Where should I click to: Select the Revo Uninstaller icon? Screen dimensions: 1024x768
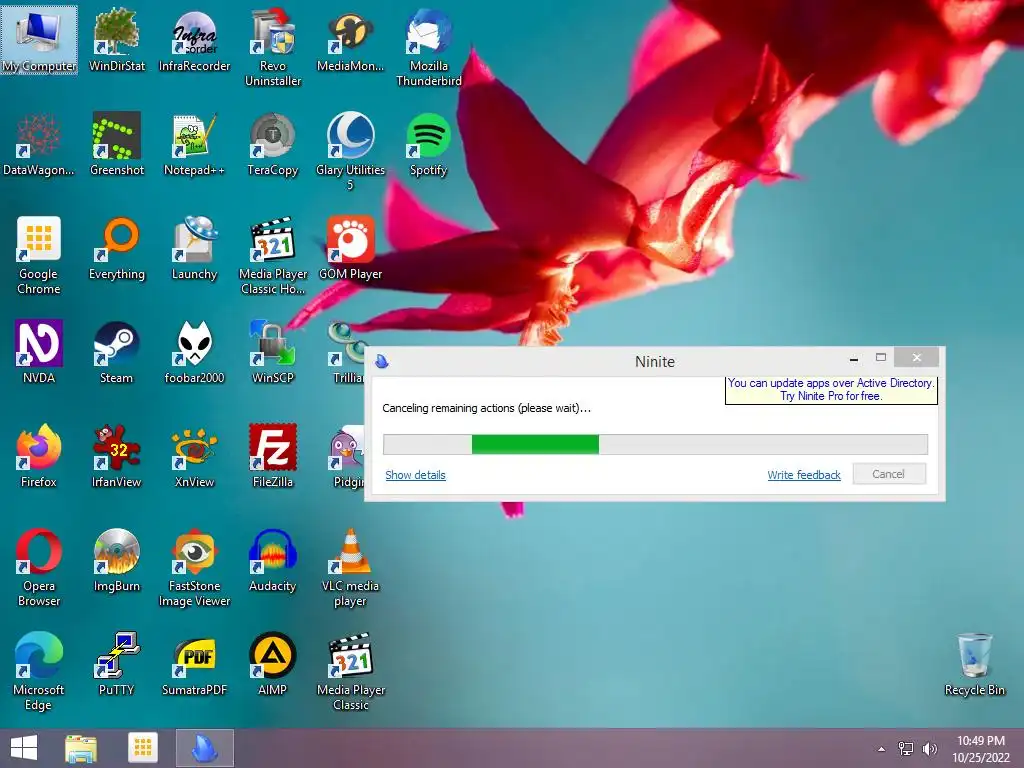click(x=272, y=47)
